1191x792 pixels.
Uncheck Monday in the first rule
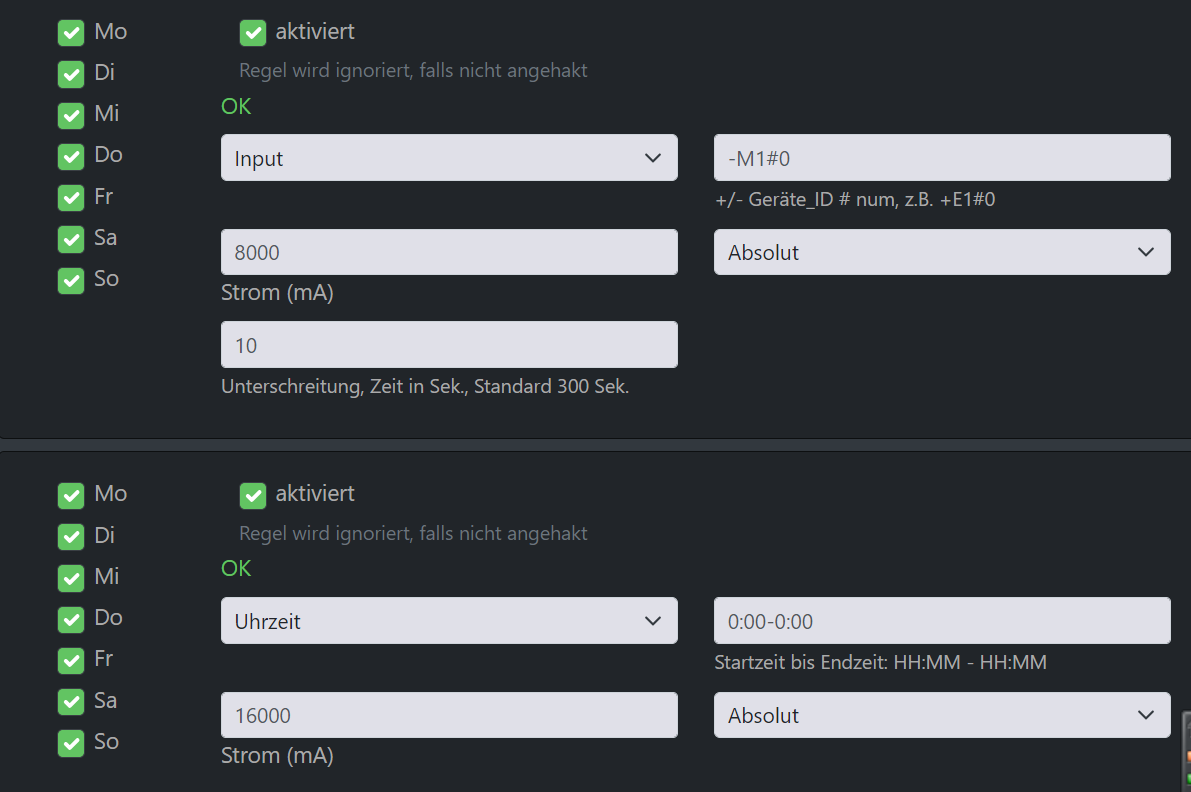[x=71, y=31]
